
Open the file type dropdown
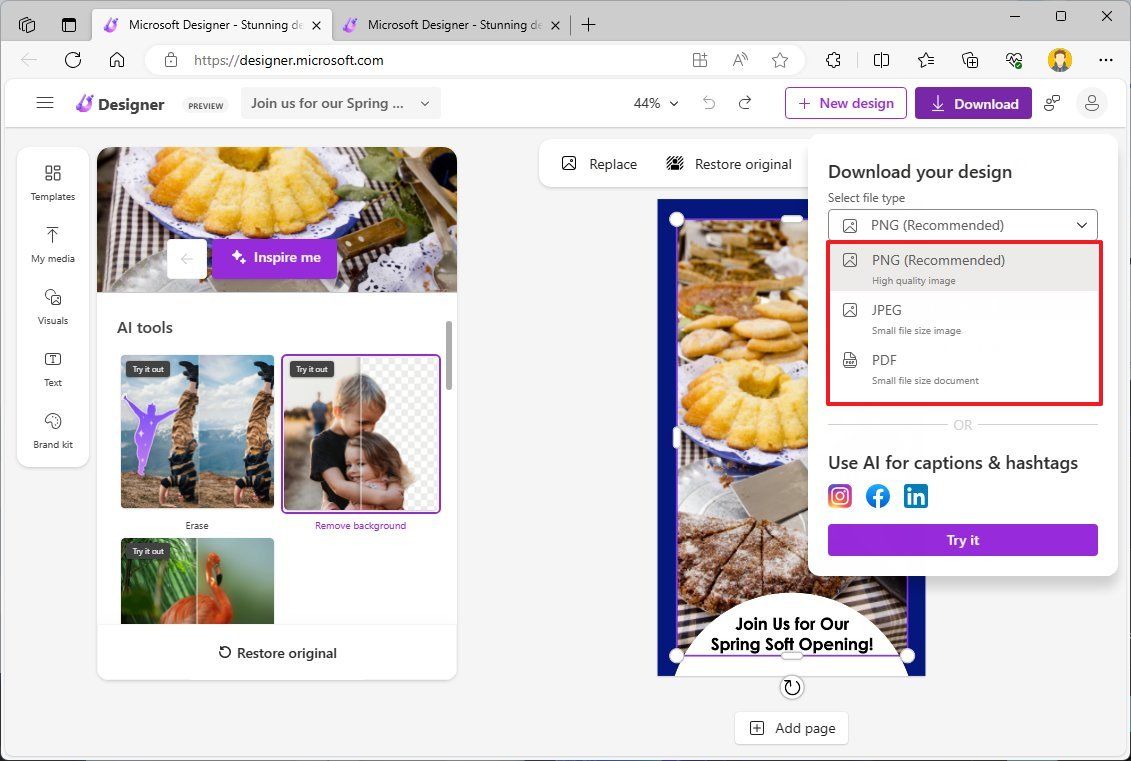(x=962, y=225)
